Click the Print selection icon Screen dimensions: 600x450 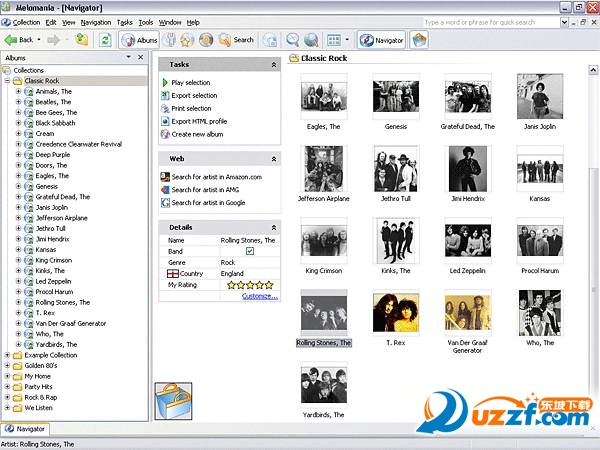(165, 108)
